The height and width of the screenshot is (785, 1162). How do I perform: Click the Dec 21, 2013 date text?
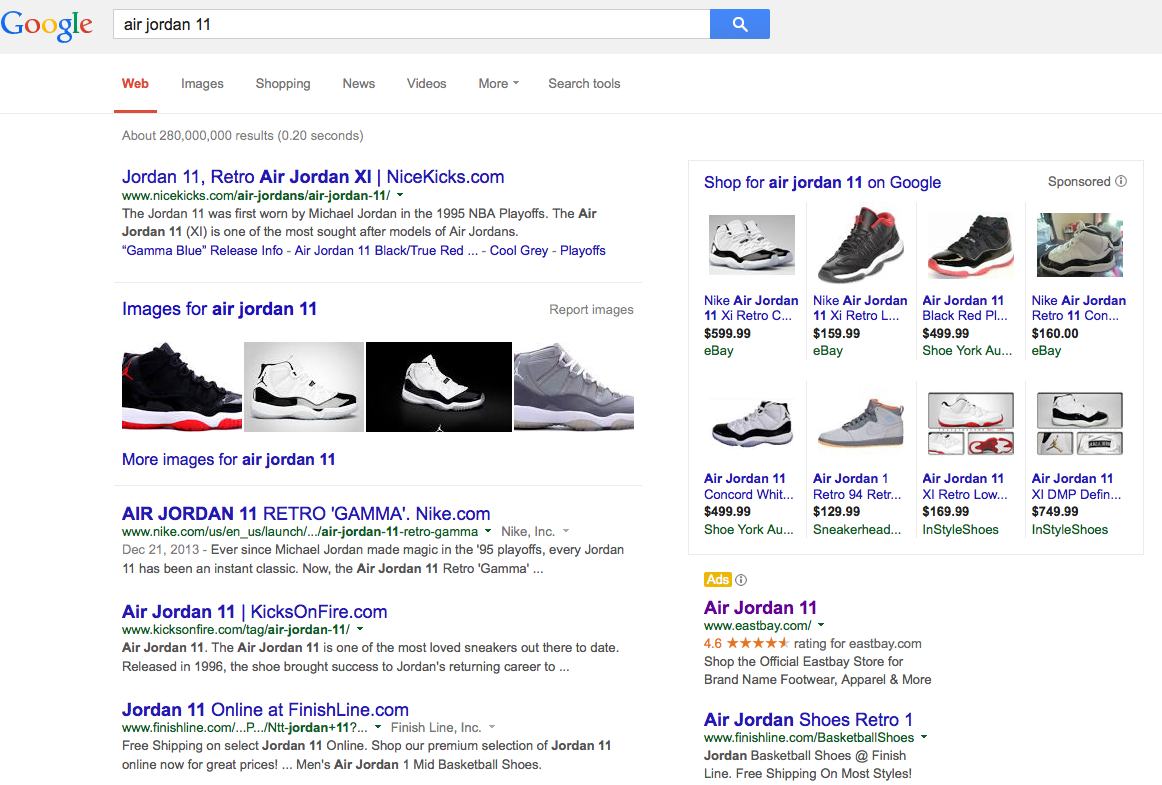[160, 549]
